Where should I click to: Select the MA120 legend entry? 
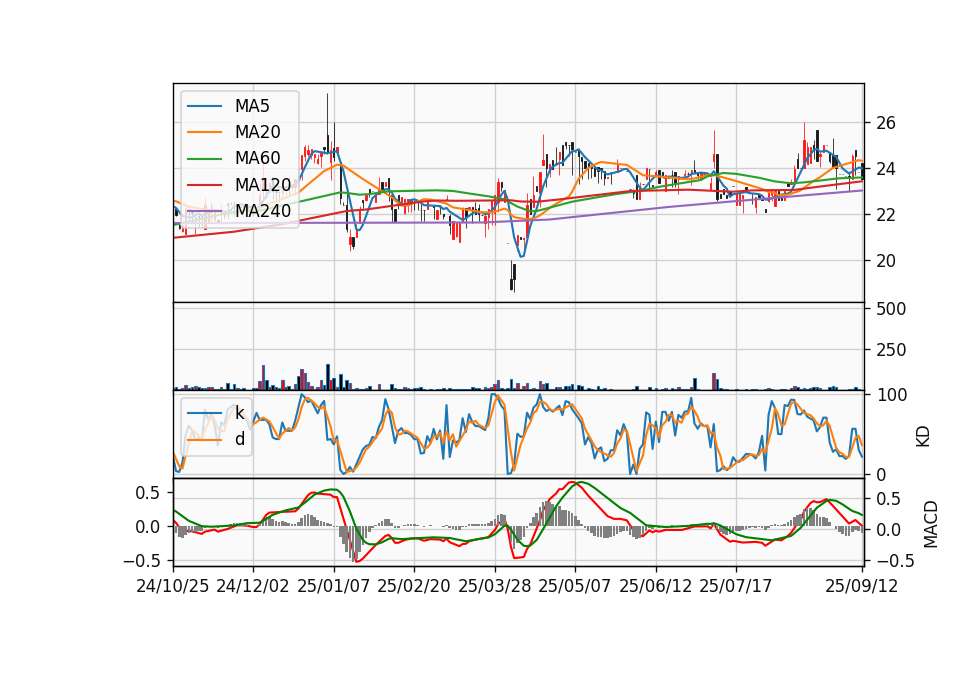(x=239, y=184)
